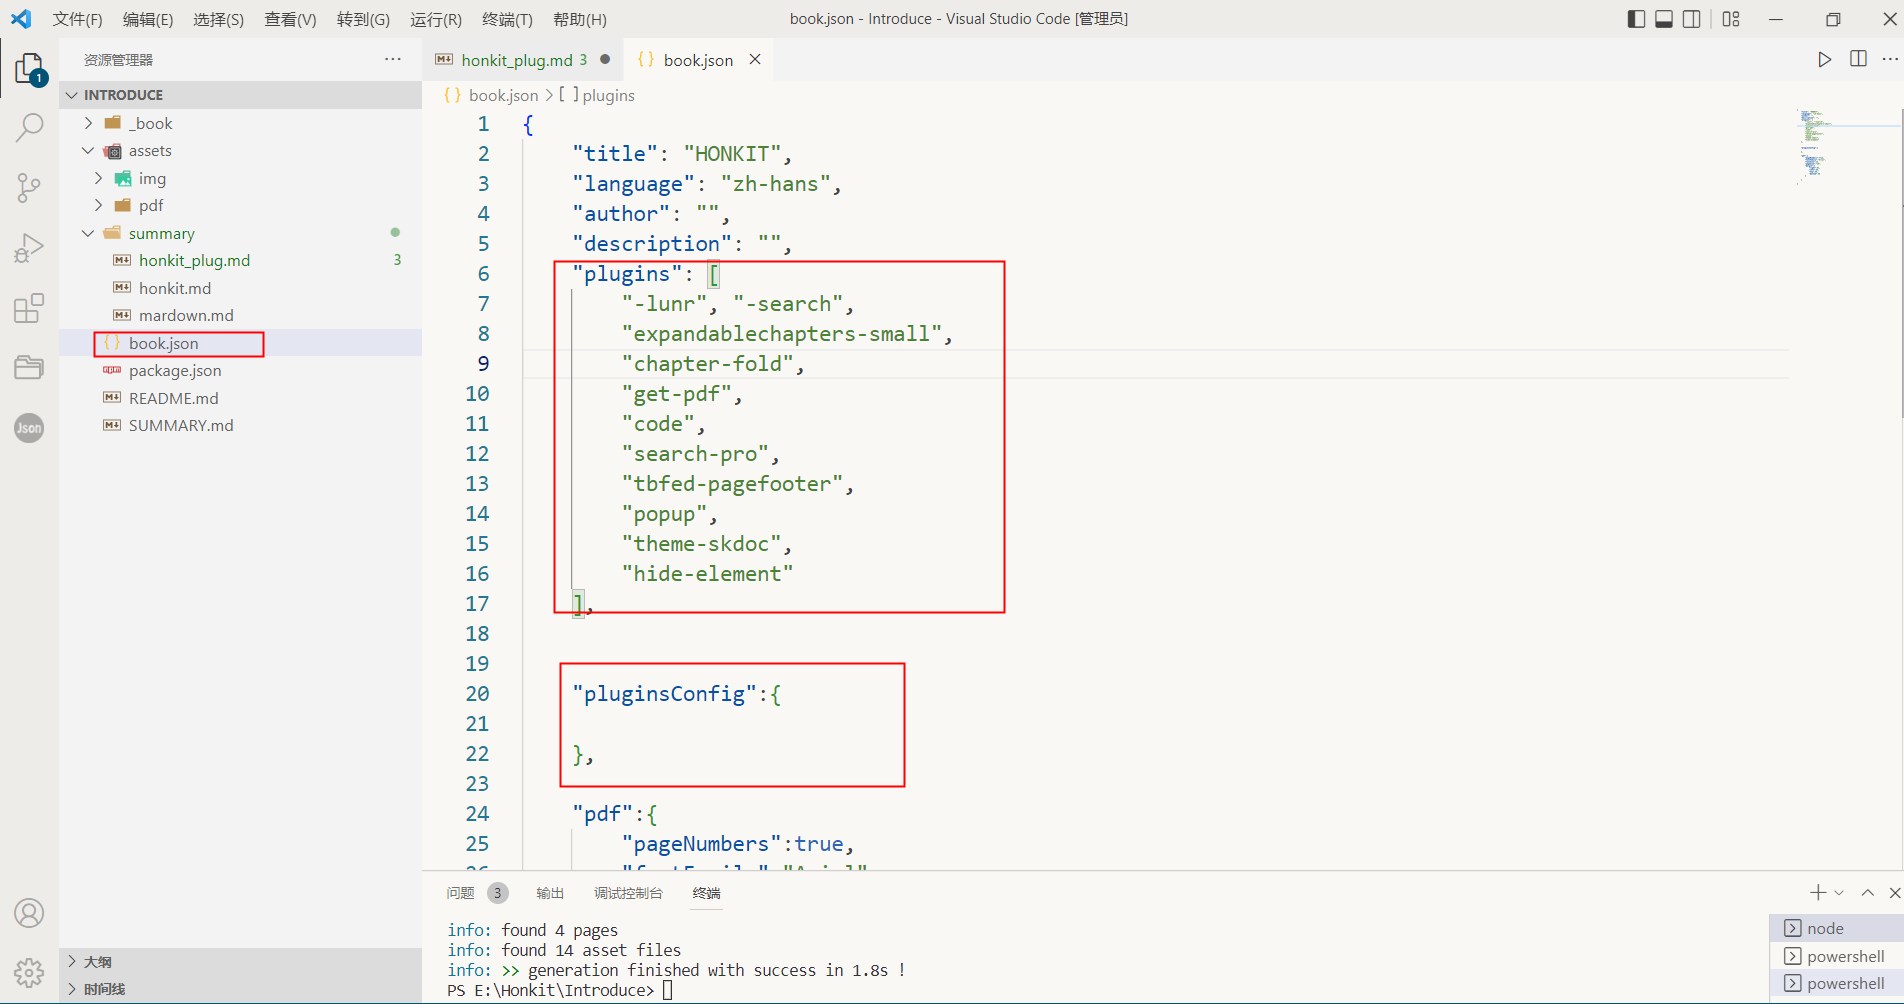Click the VS Code logo icon
Viewport: 1904px width, 1004px height.
coord(21,19)
